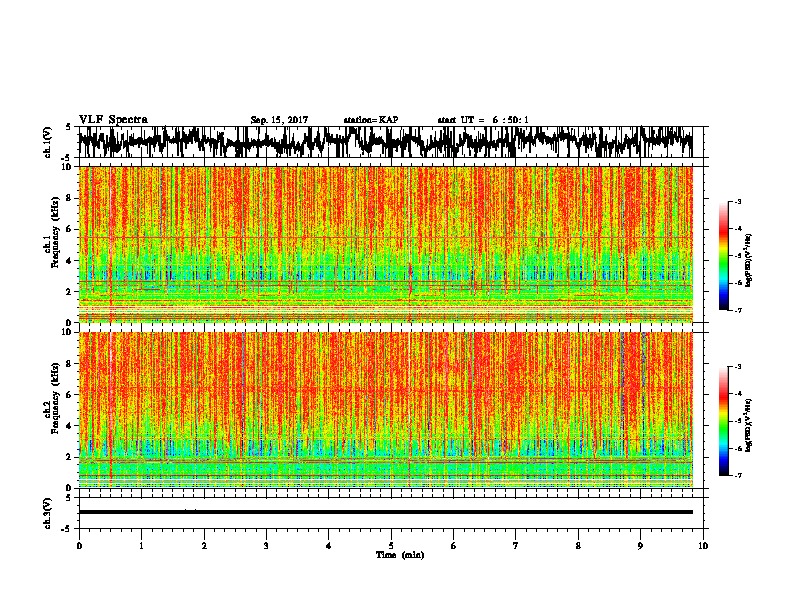The image size is (792, 612).
Task: Click the time axis tick label 1
Action: 141,546
